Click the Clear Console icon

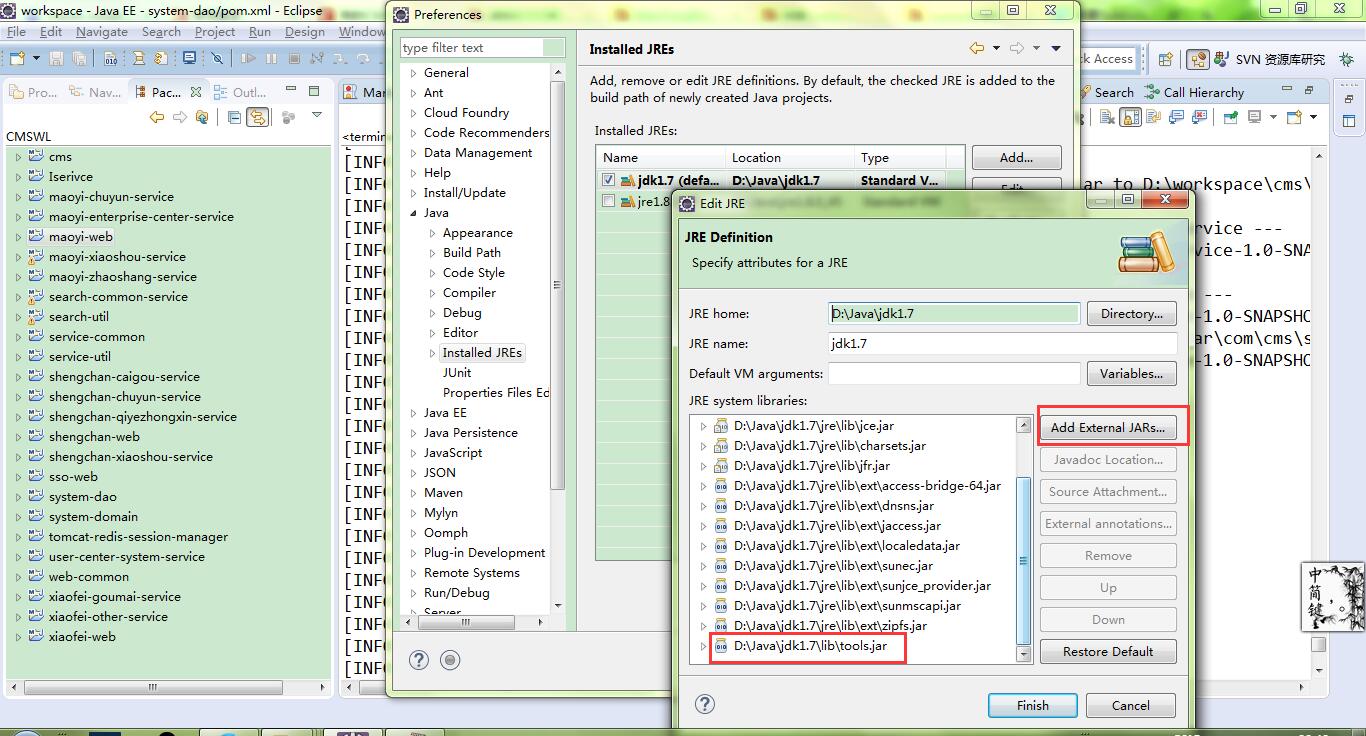tap(1107, 117)
